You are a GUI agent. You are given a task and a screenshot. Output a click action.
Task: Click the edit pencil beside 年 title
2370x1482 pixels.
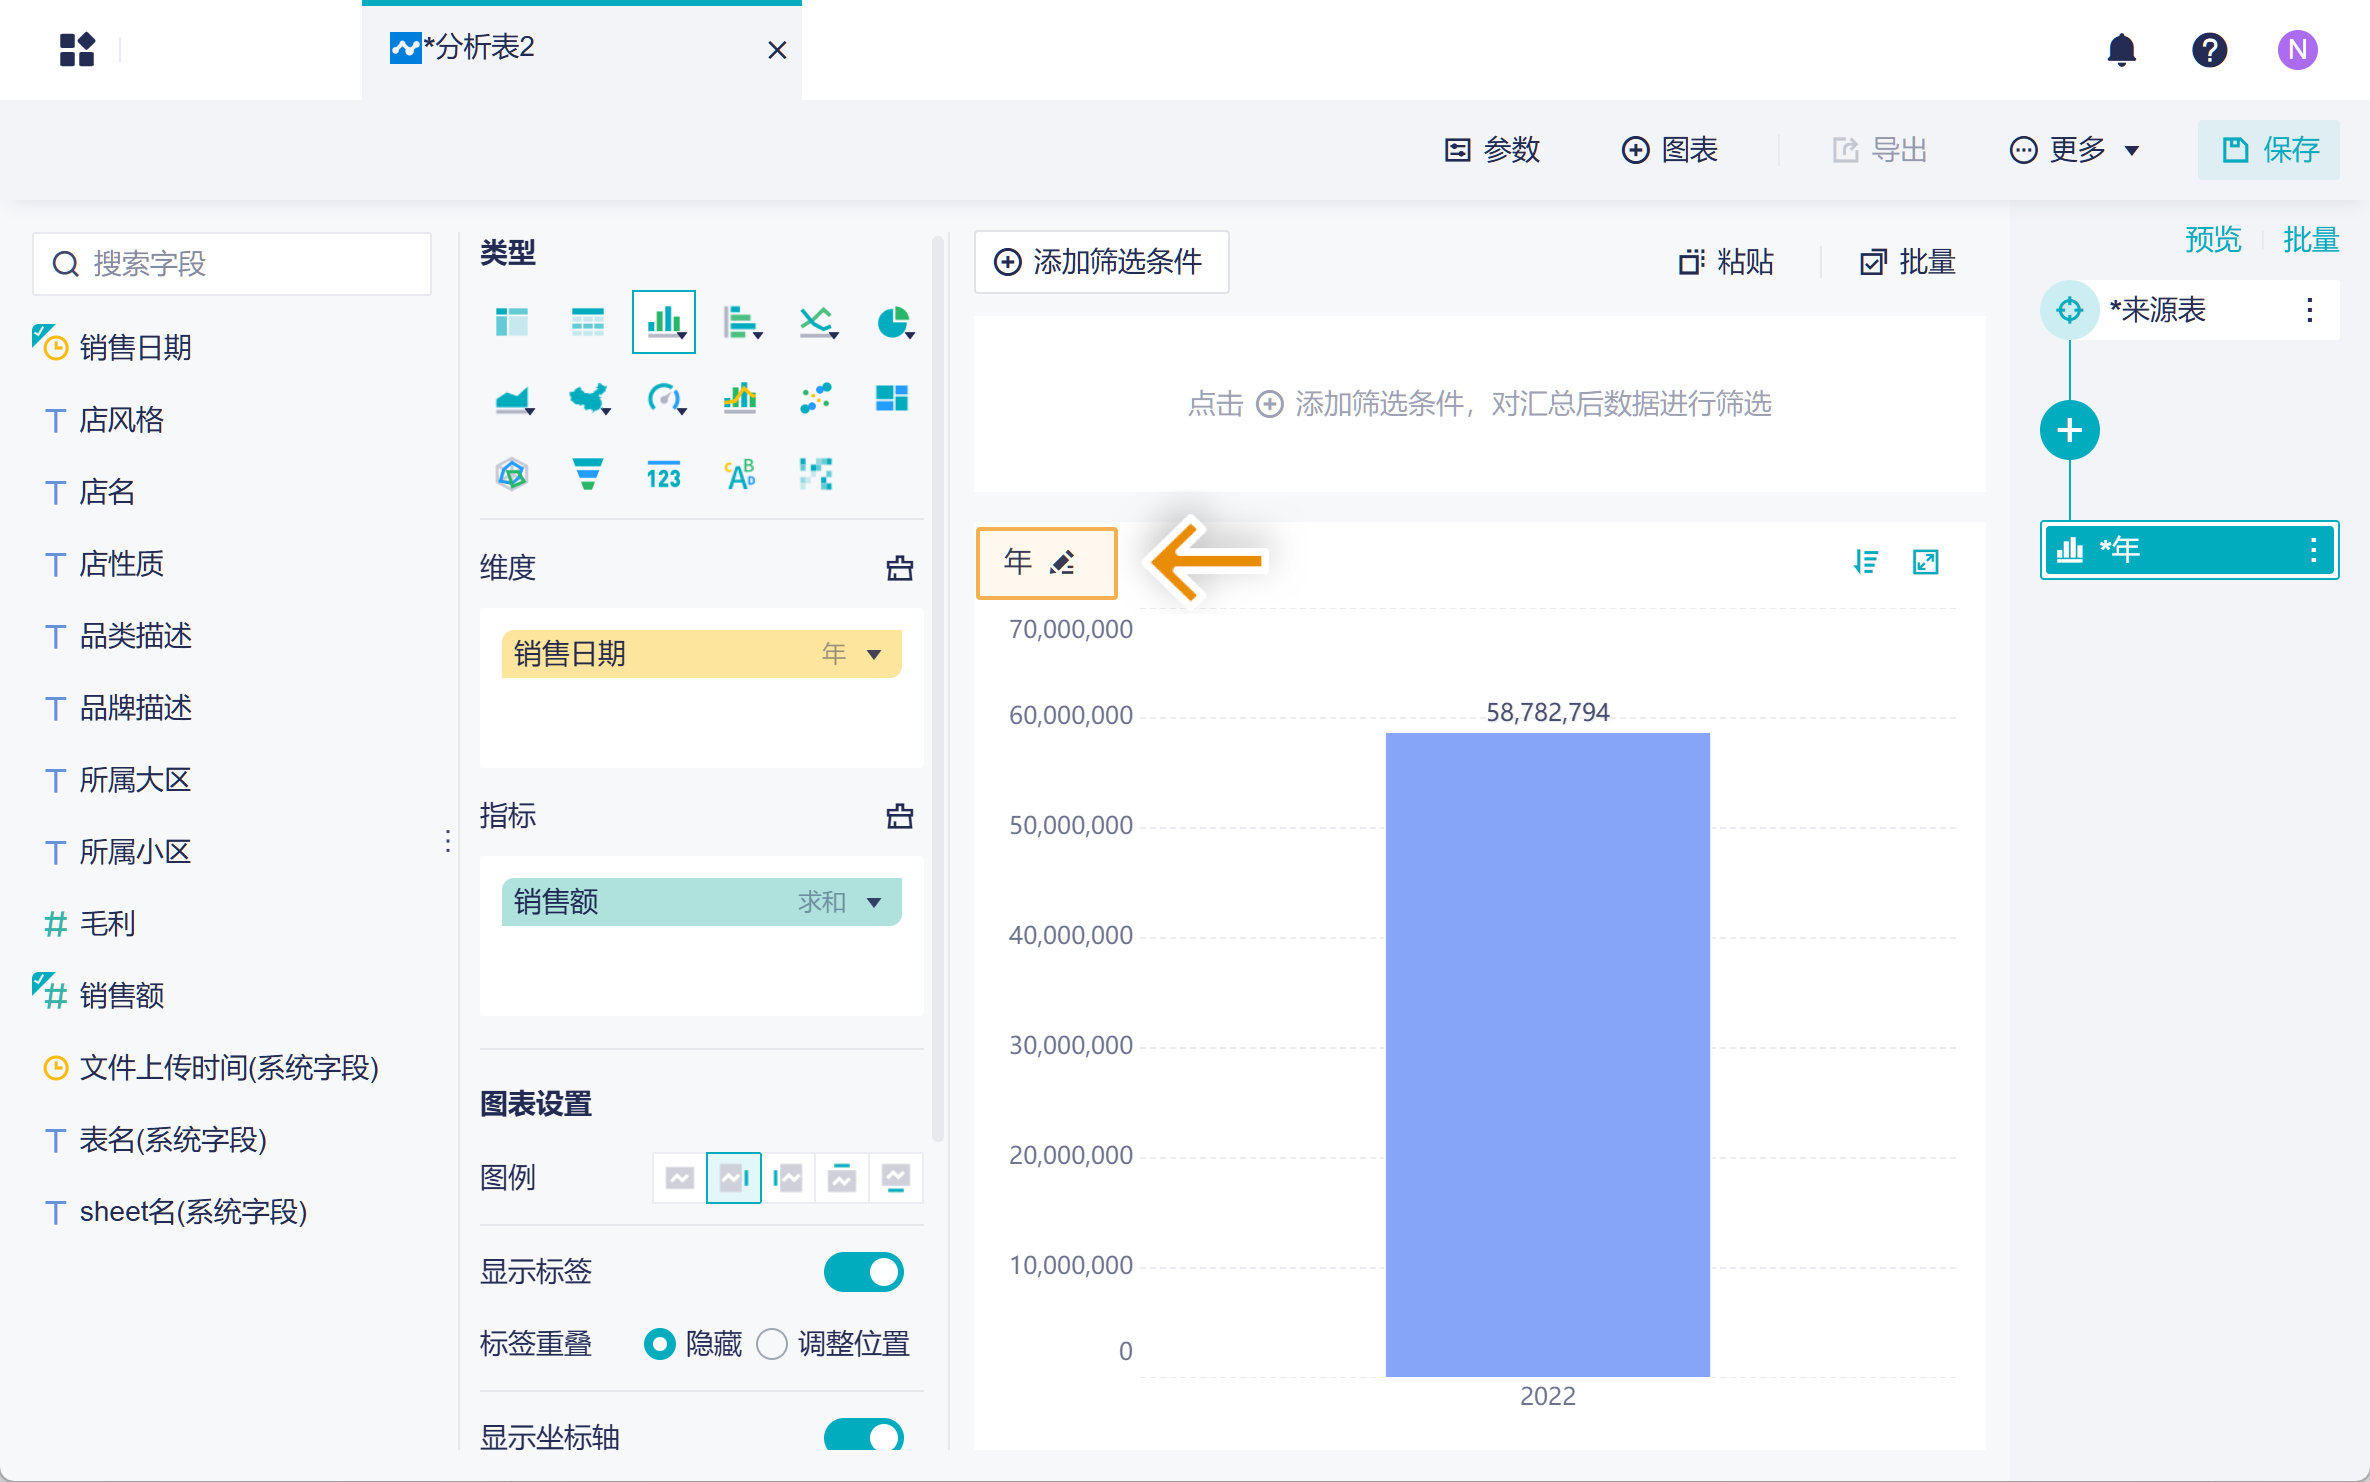tap(1062, 562)
